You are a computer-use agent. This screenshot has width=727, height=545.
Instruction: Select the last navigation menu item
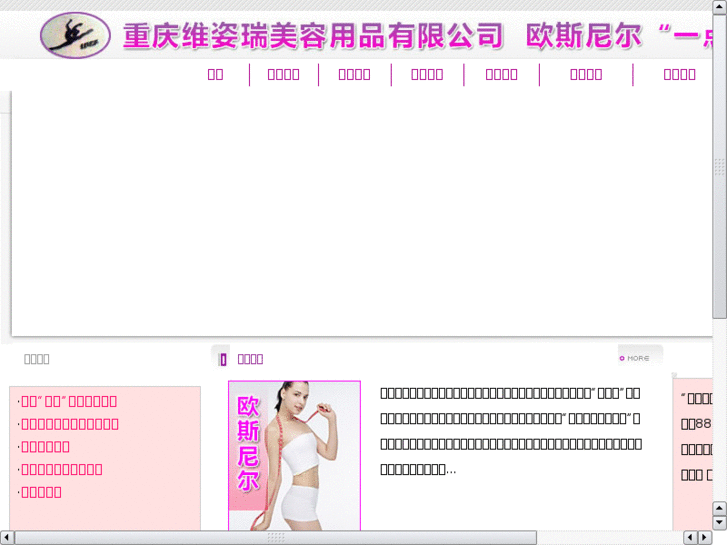[679, 74]
